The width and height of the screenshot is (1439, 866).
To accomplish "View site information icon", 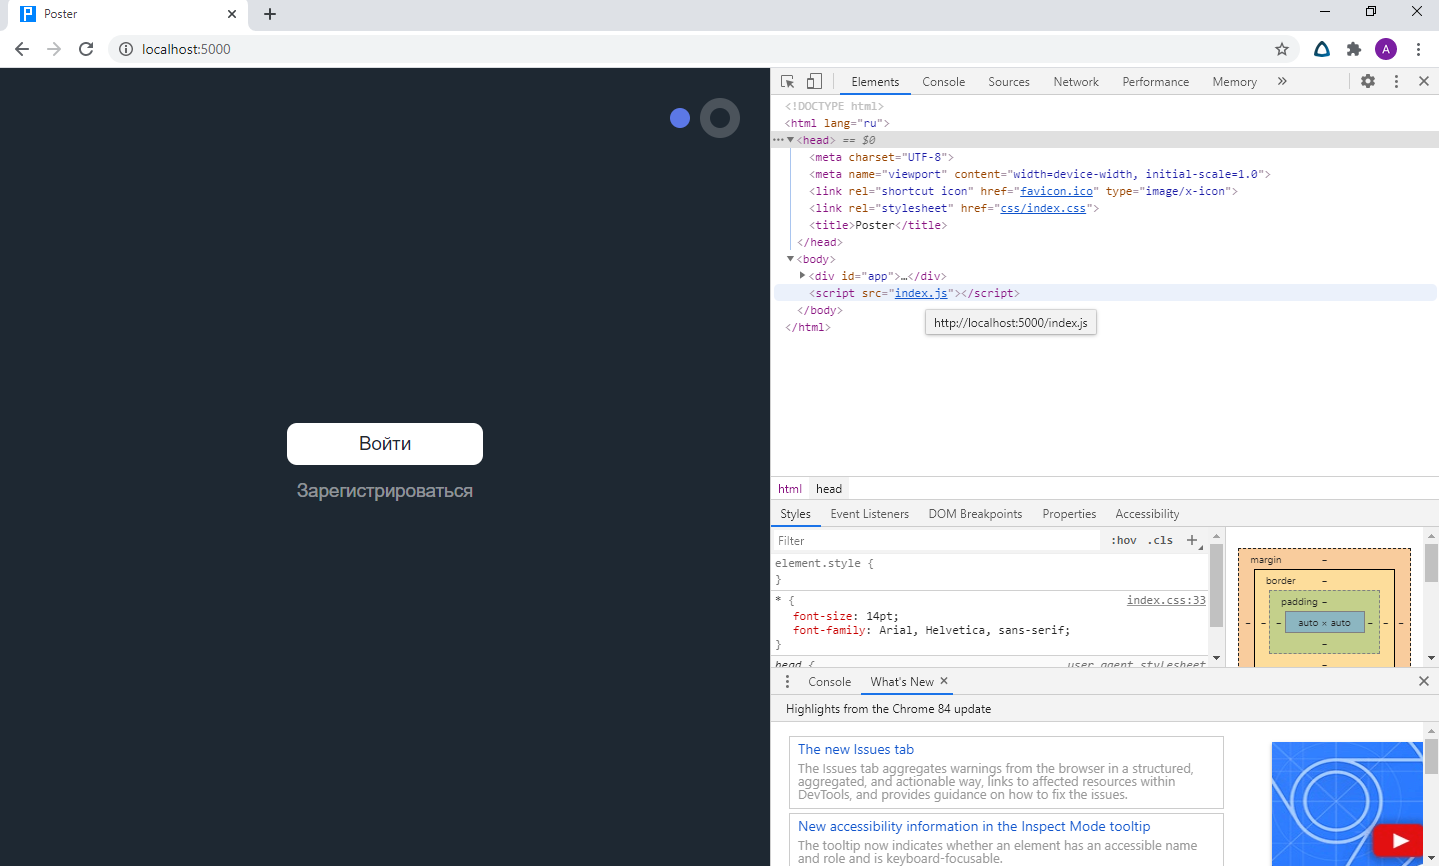I will (x=126, y=49).
